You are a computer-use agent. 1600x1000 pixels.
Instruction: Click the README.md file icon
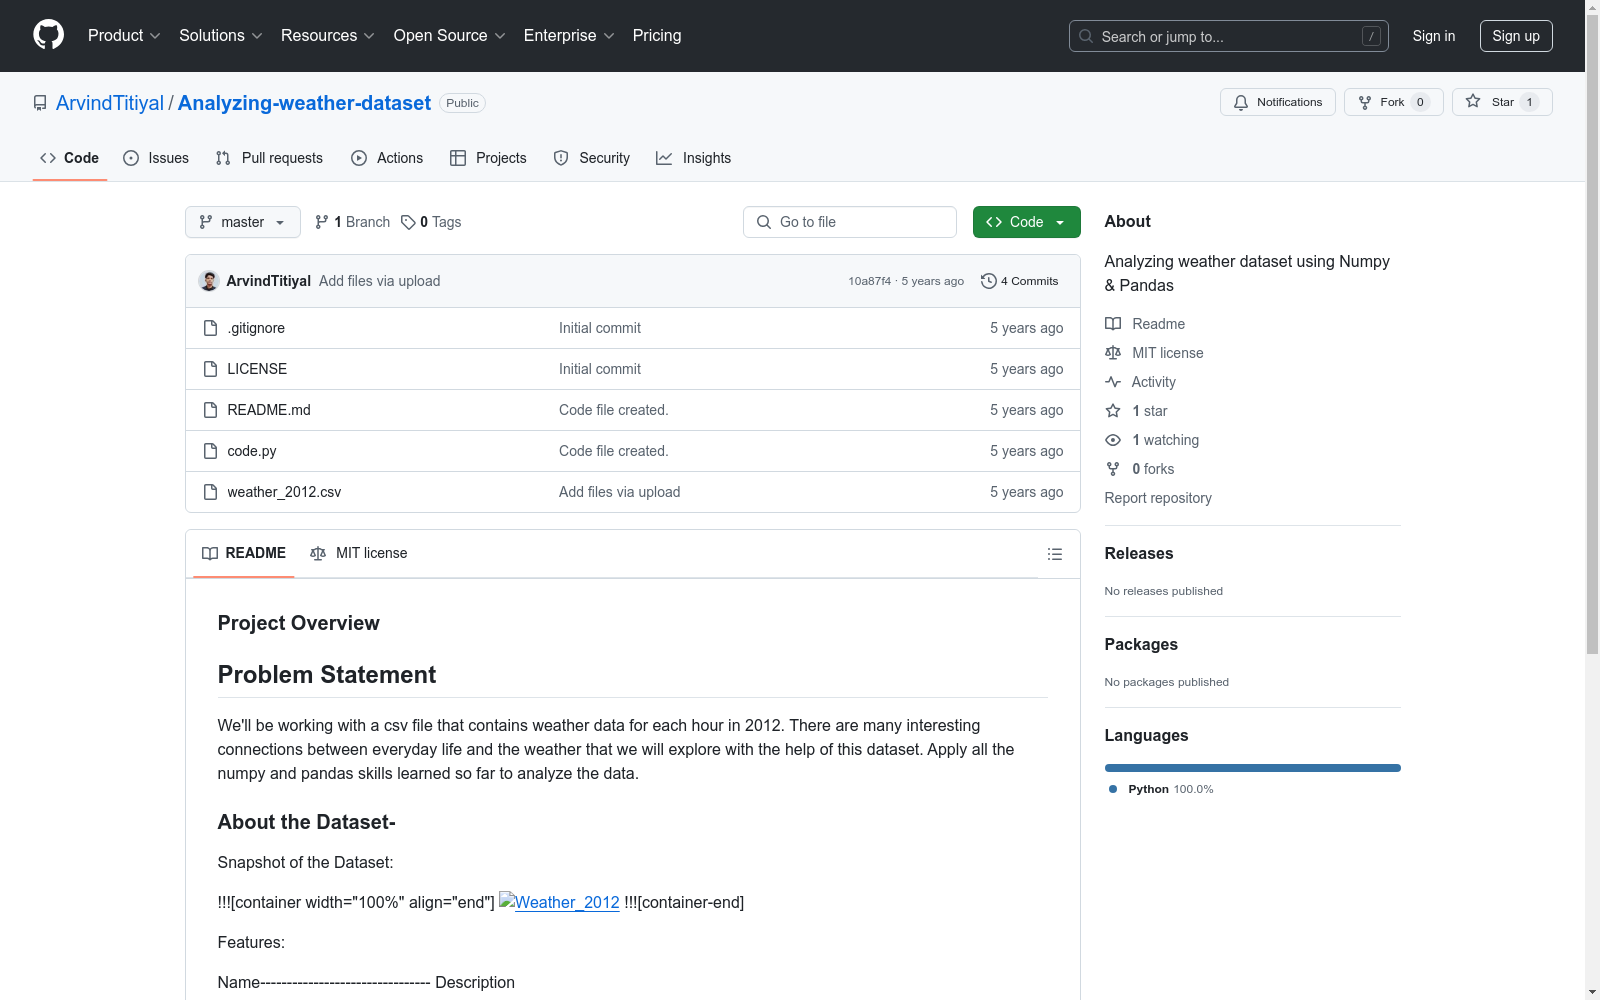pyautogui.click(x=210, y=410)
